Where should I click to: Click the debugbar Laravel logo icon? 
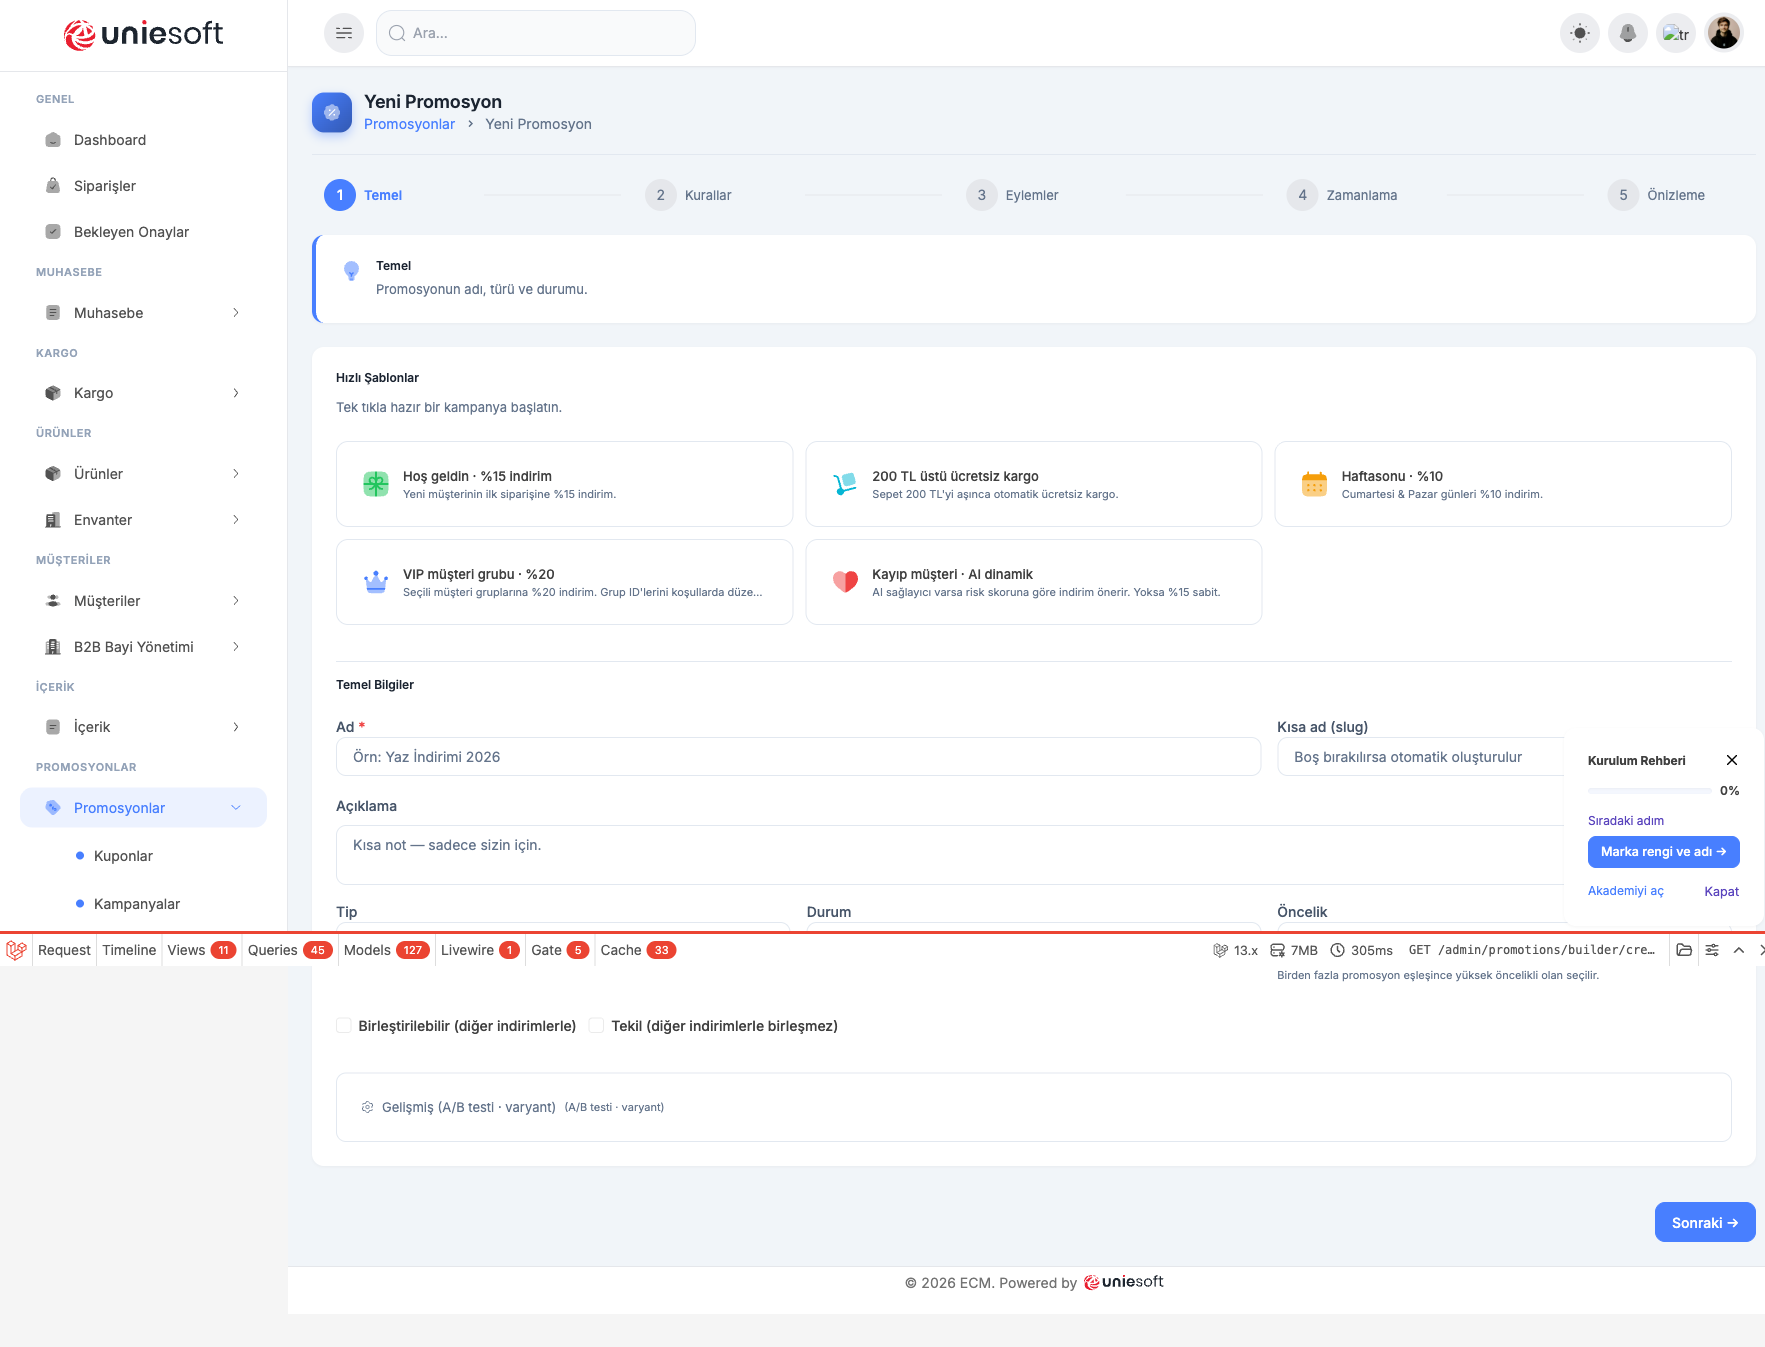point(16,950)
